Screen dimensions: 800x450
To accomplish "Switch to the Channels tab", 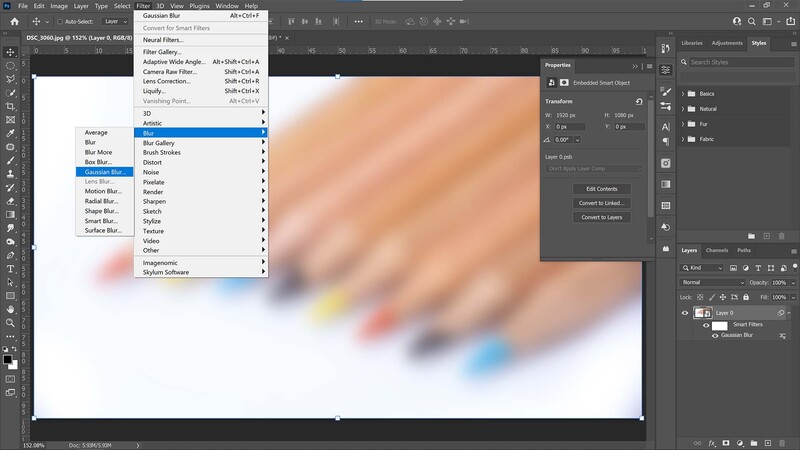I will pos(717,250).
